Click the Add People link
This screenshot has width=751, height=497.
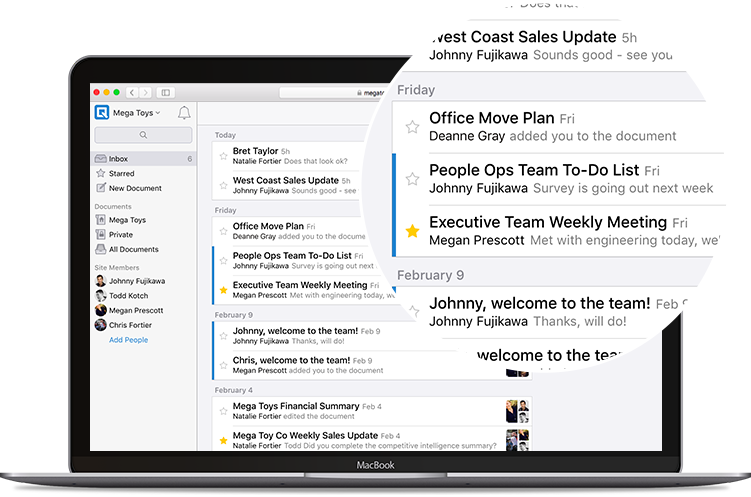coord(128,340)
